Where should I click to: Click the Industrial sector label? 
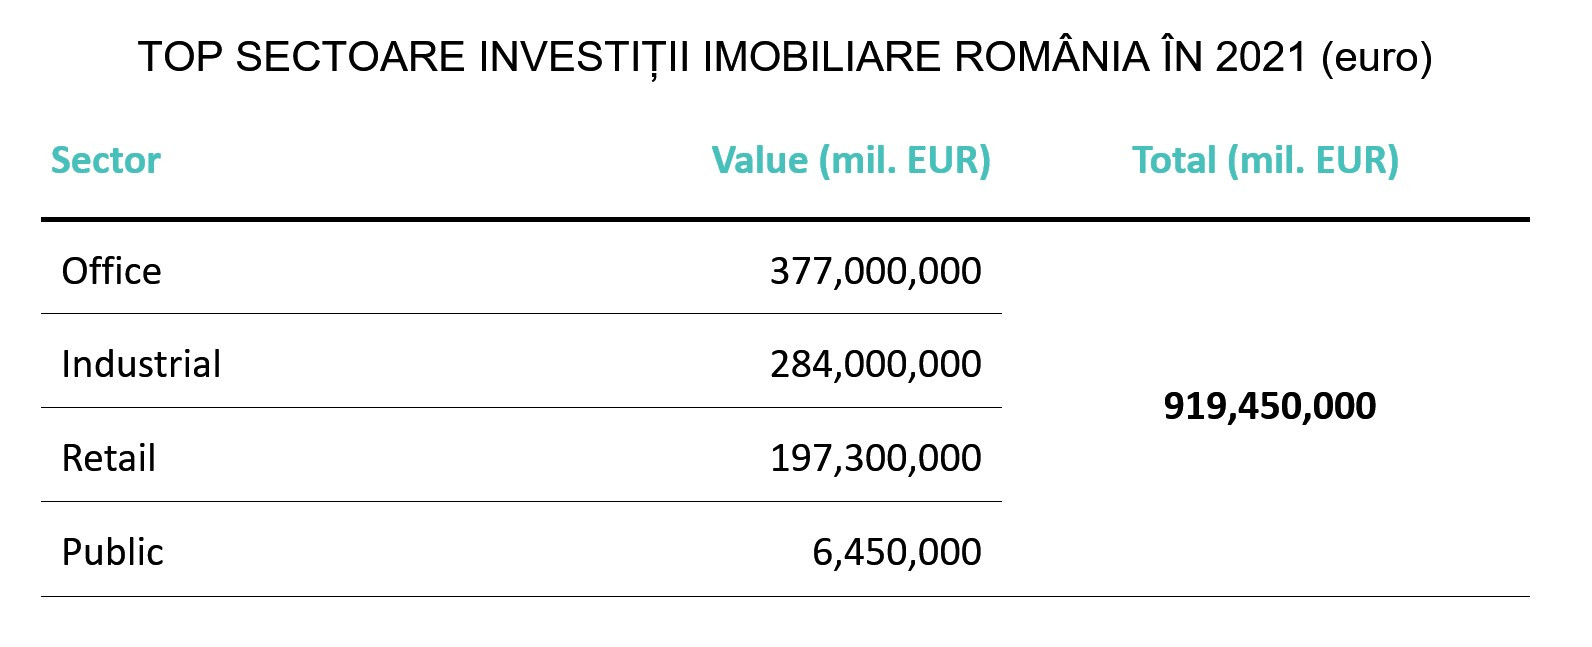point(141,364)
